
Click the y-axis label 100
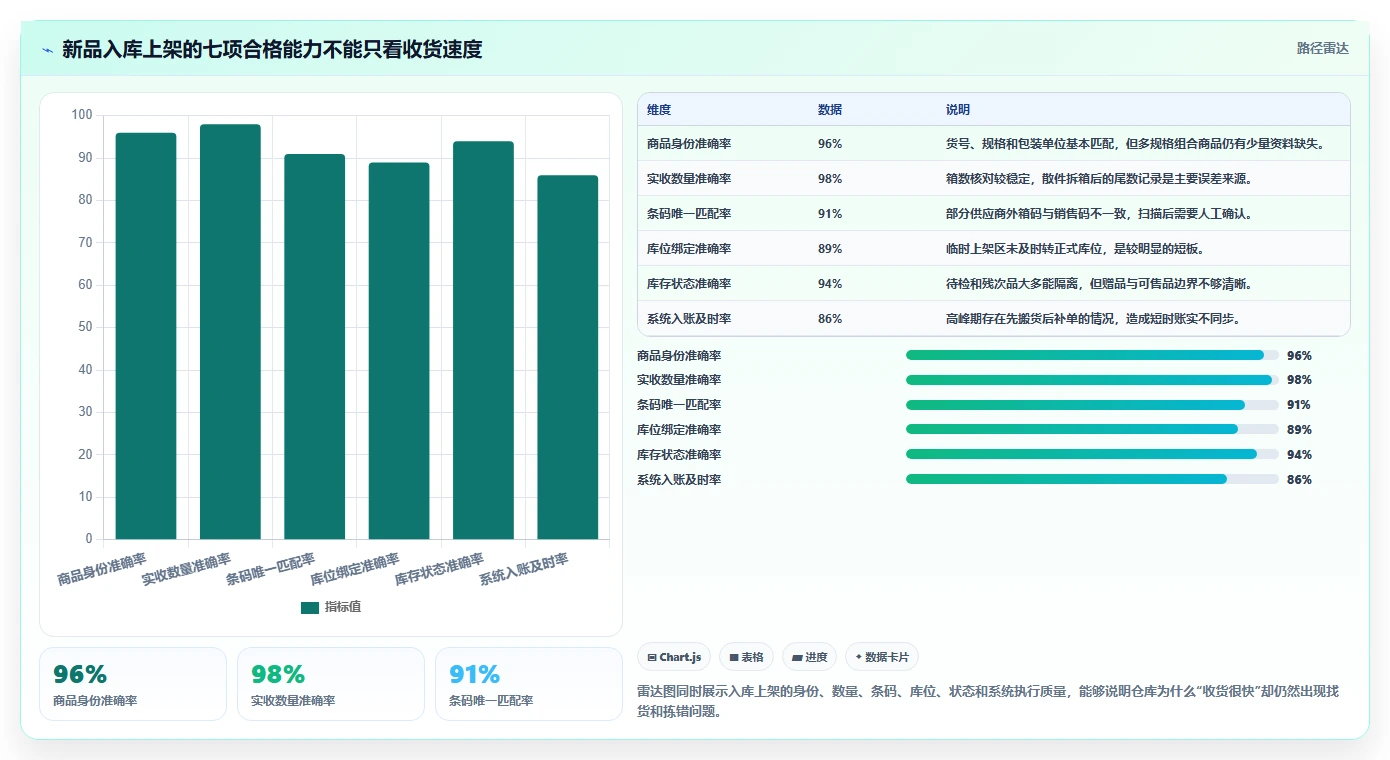82,115
